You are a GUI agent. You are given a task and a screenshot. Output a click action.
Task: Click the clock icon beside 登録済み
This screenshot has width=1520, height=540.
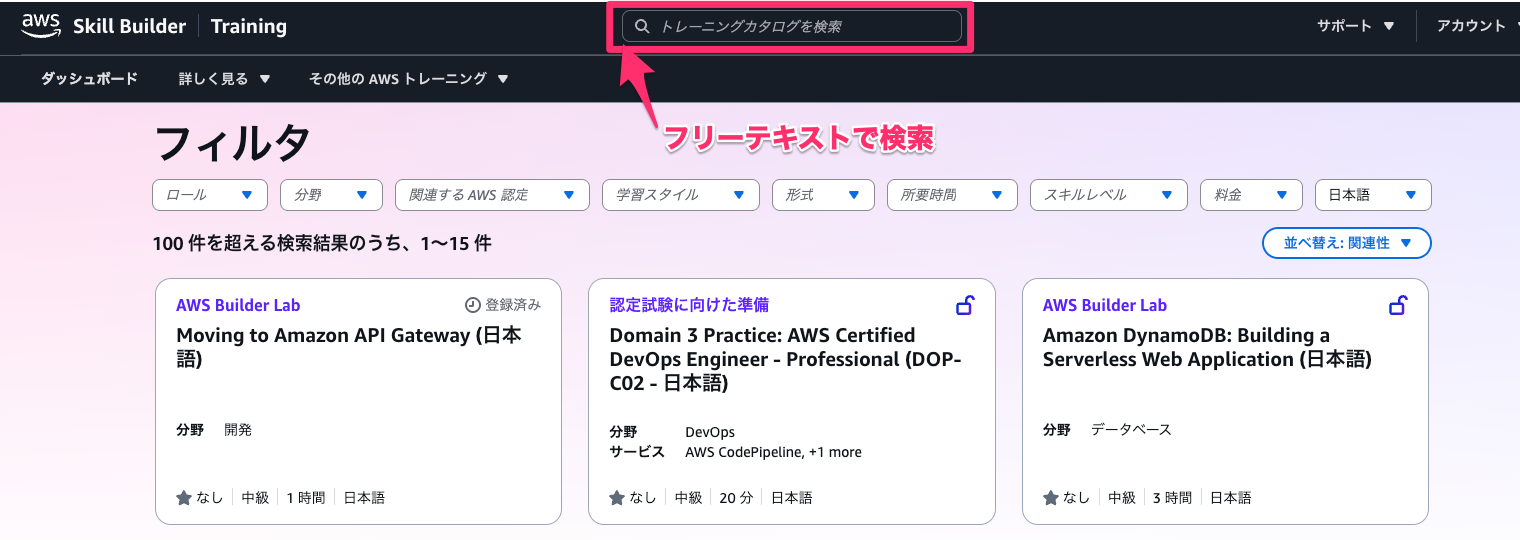click(x=473, y=305)
